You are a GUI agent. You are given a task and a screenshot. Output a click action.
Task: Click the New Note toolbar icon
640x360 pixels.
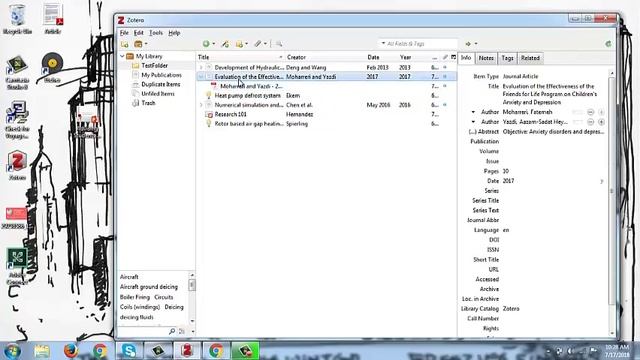[239, 44]
